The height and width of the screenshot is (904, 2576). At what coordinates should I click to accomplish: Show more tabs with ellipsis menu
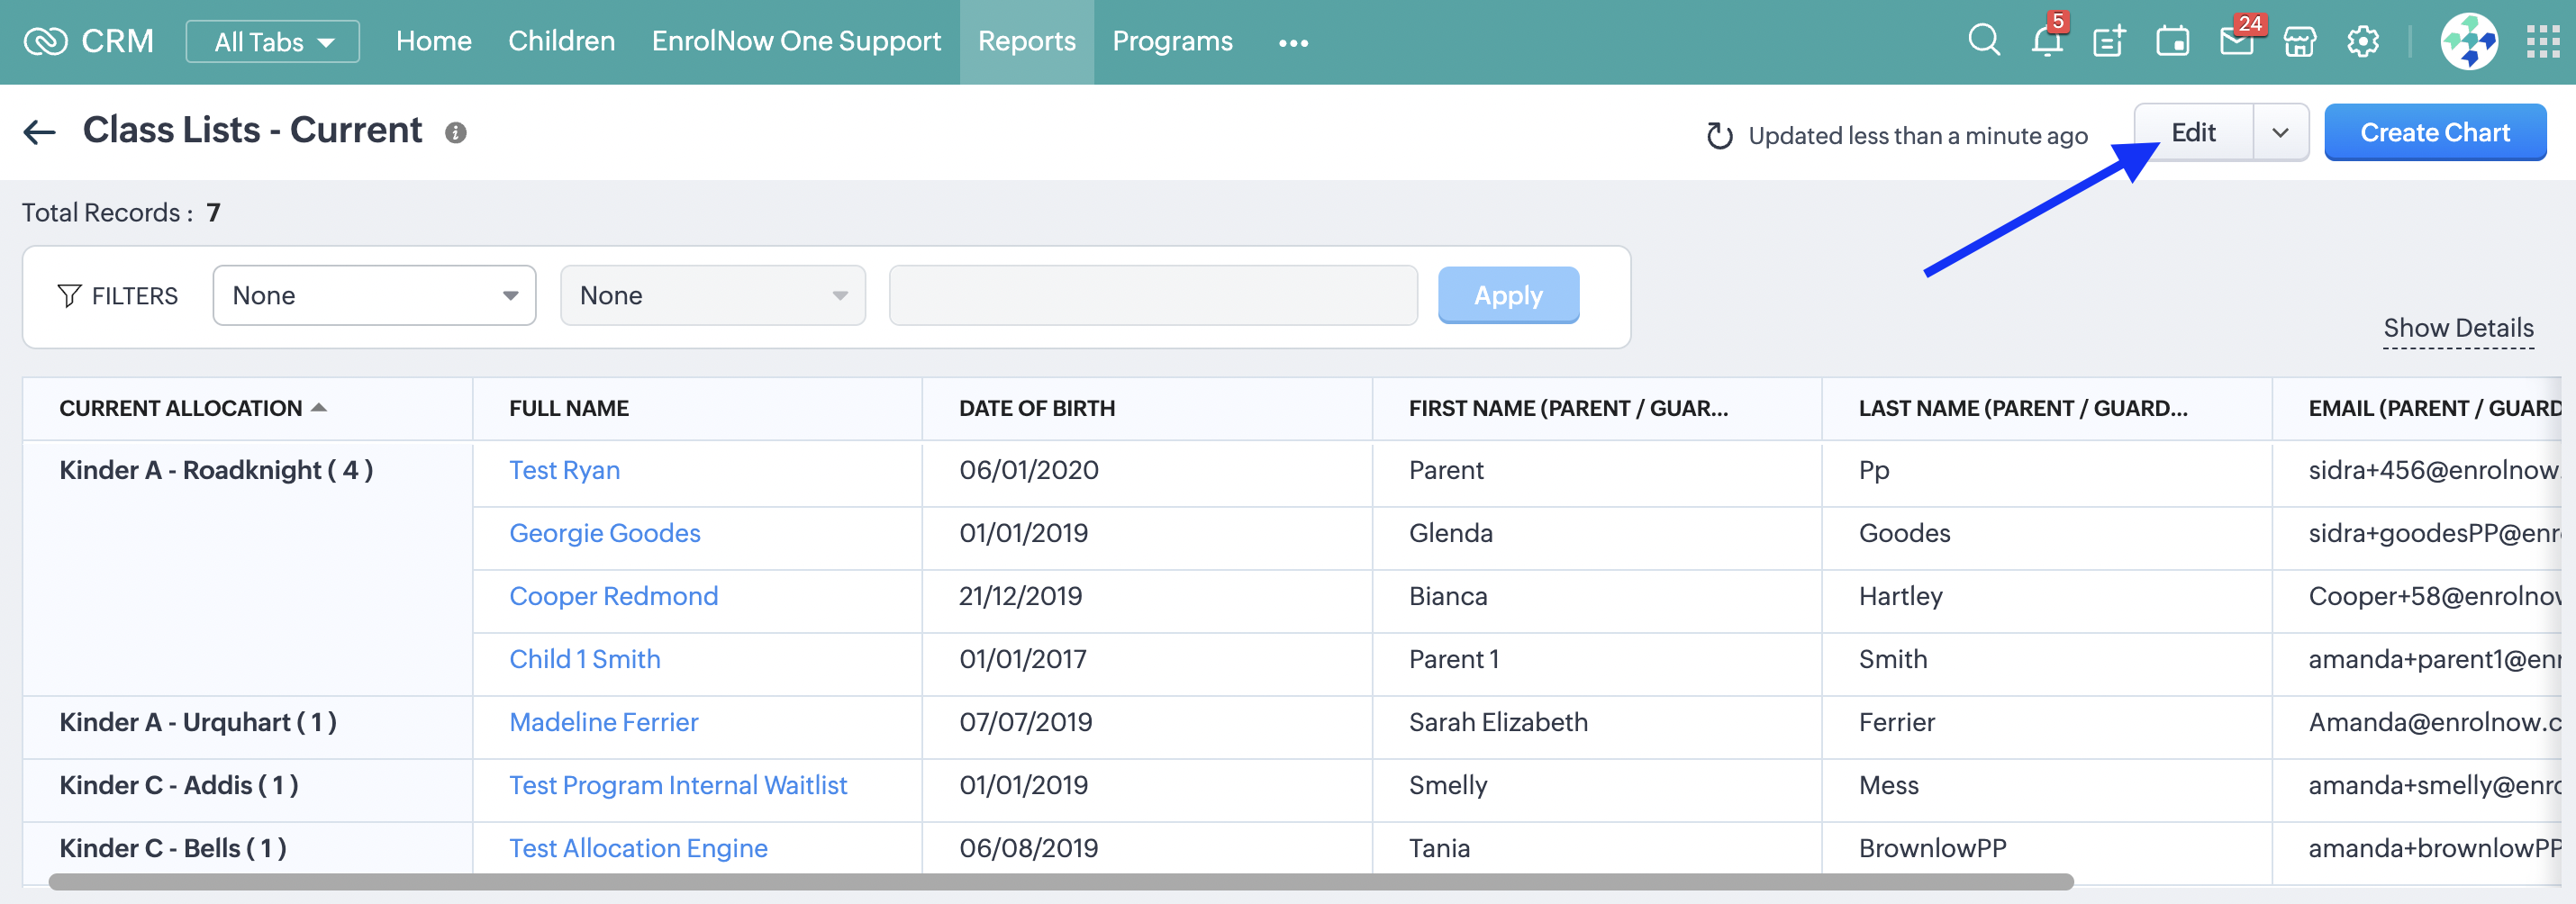[1293, 42]
